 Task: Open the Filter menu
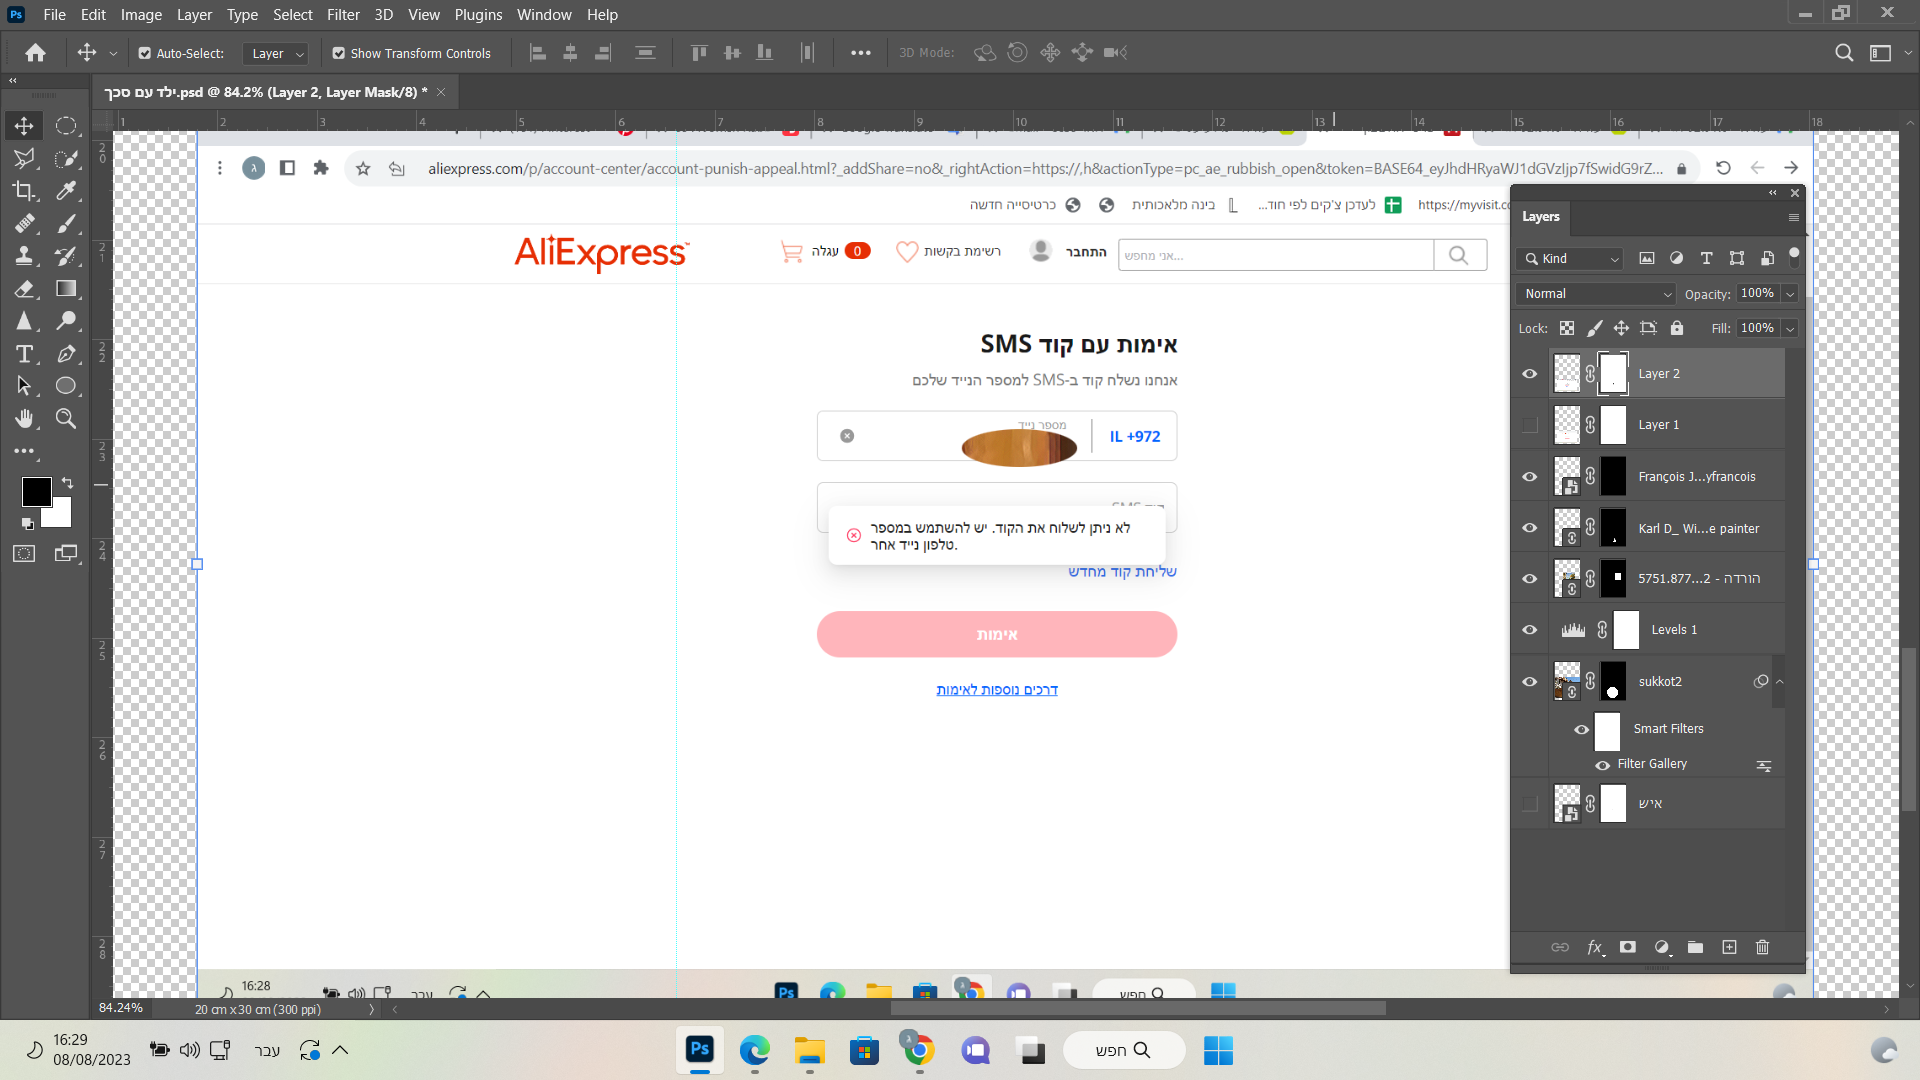[343, 15]
